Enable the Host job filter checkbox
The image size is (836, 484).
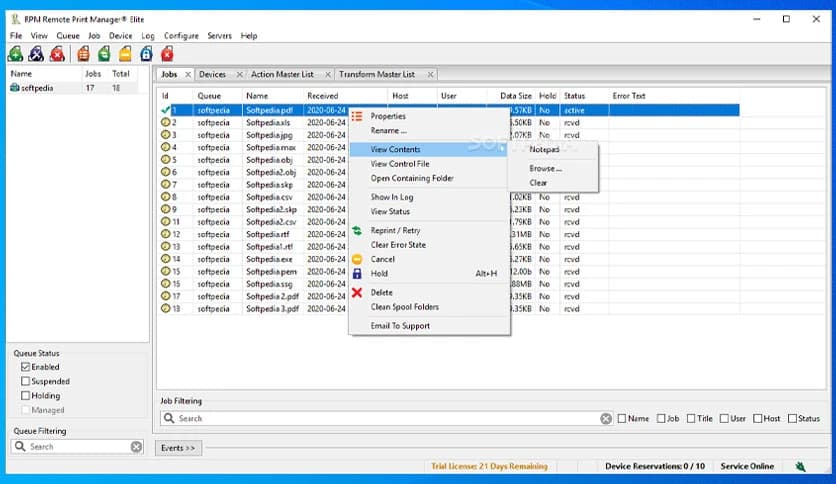point(758,418)
